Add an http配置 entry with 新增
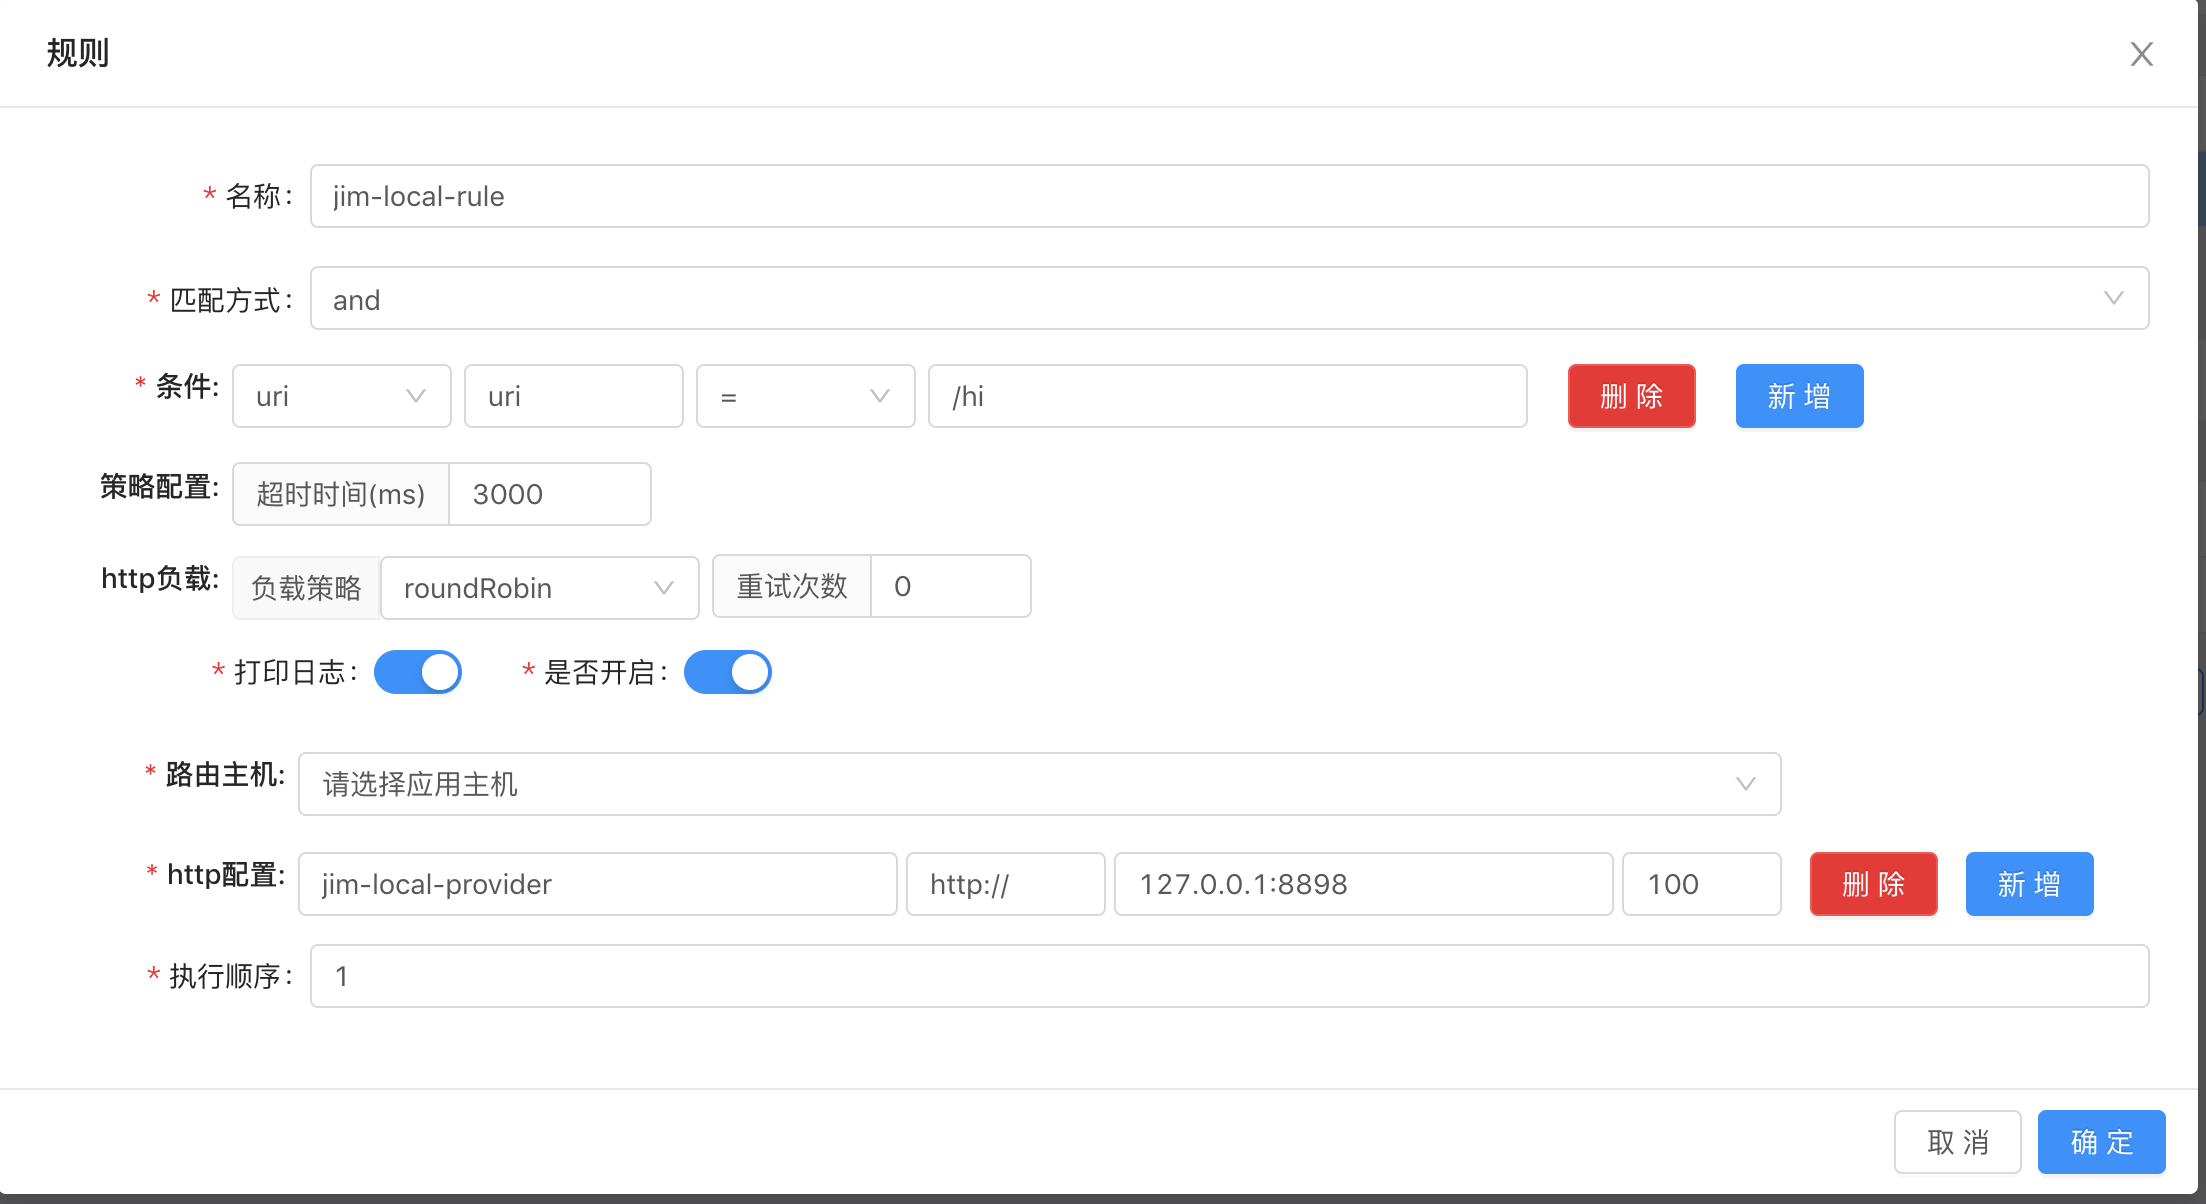 tap(2029, 884)
